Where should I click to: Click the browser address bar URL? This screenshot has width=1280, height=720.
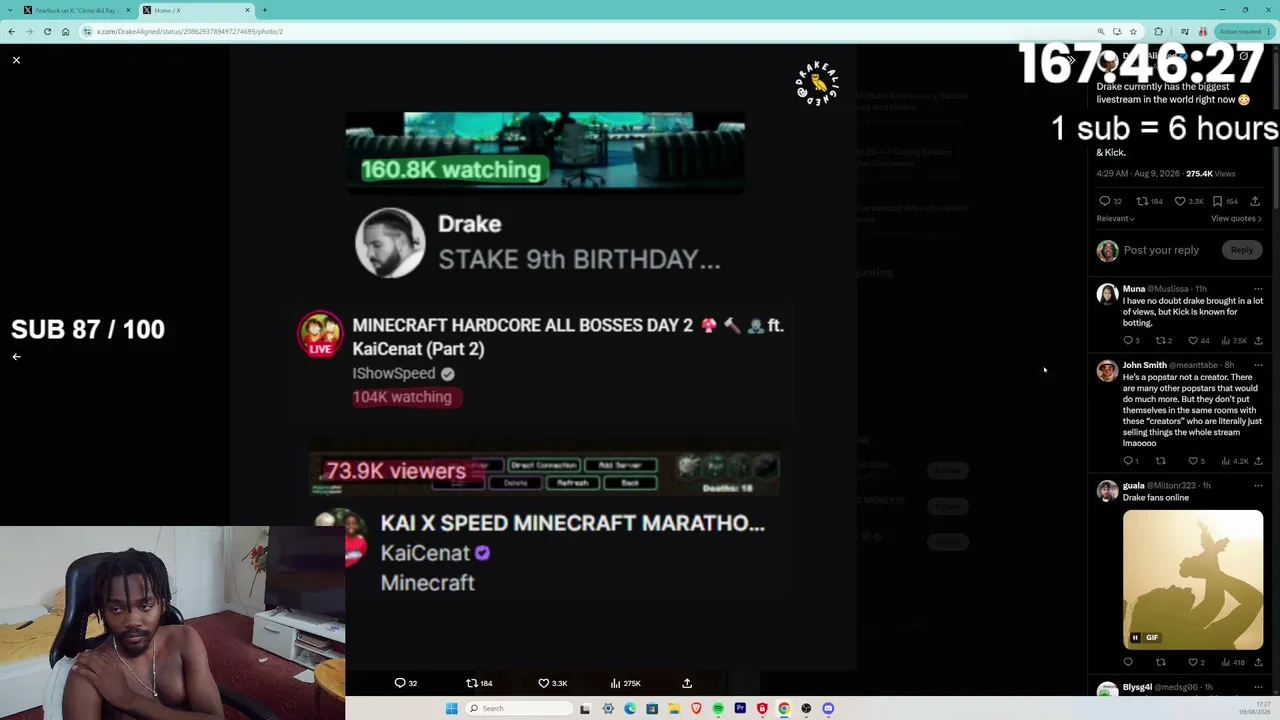point(190,31)
